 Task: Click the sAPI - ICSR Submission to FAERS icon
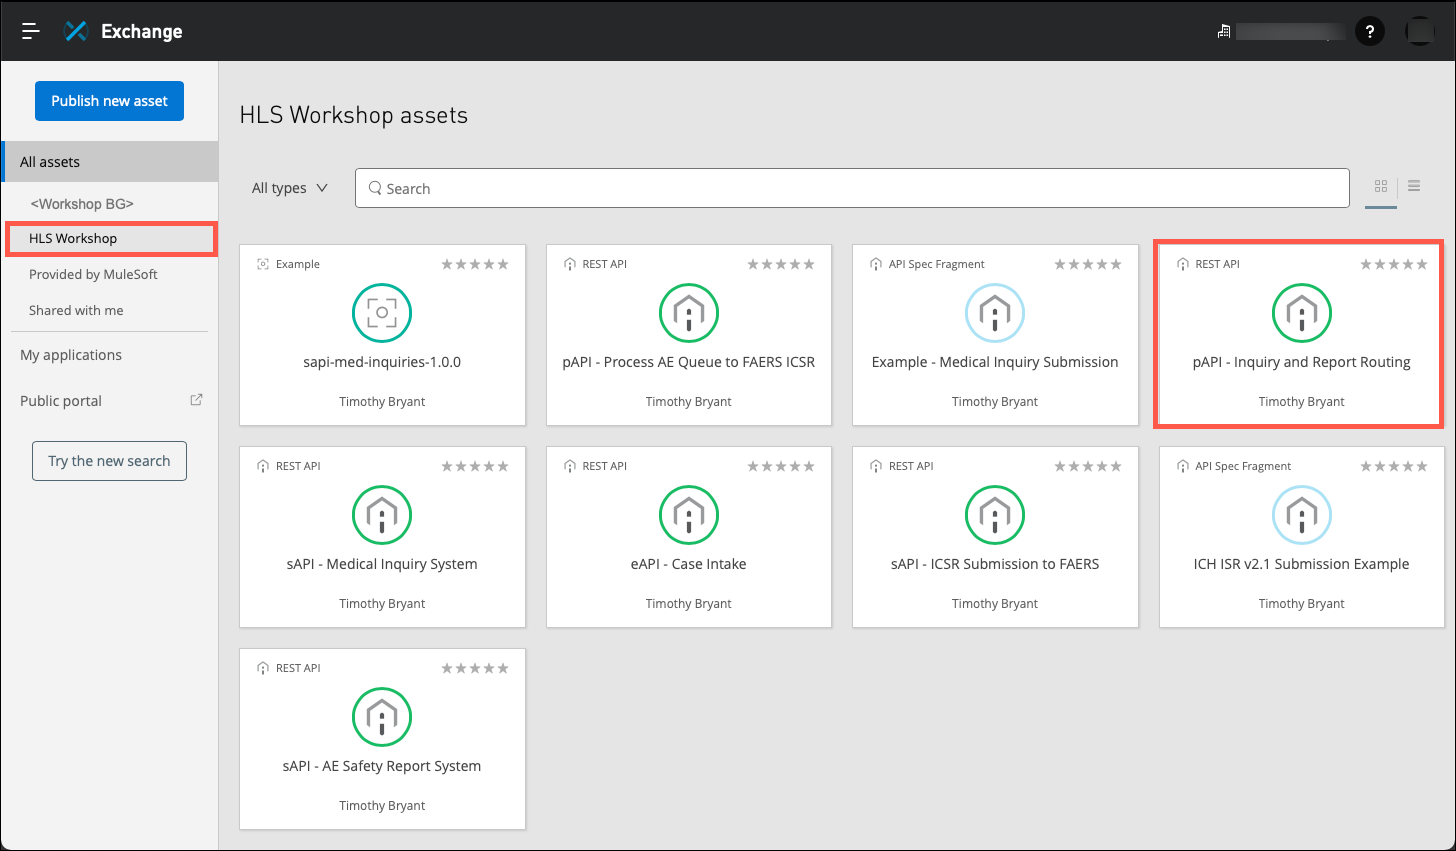tap(995, 515)
